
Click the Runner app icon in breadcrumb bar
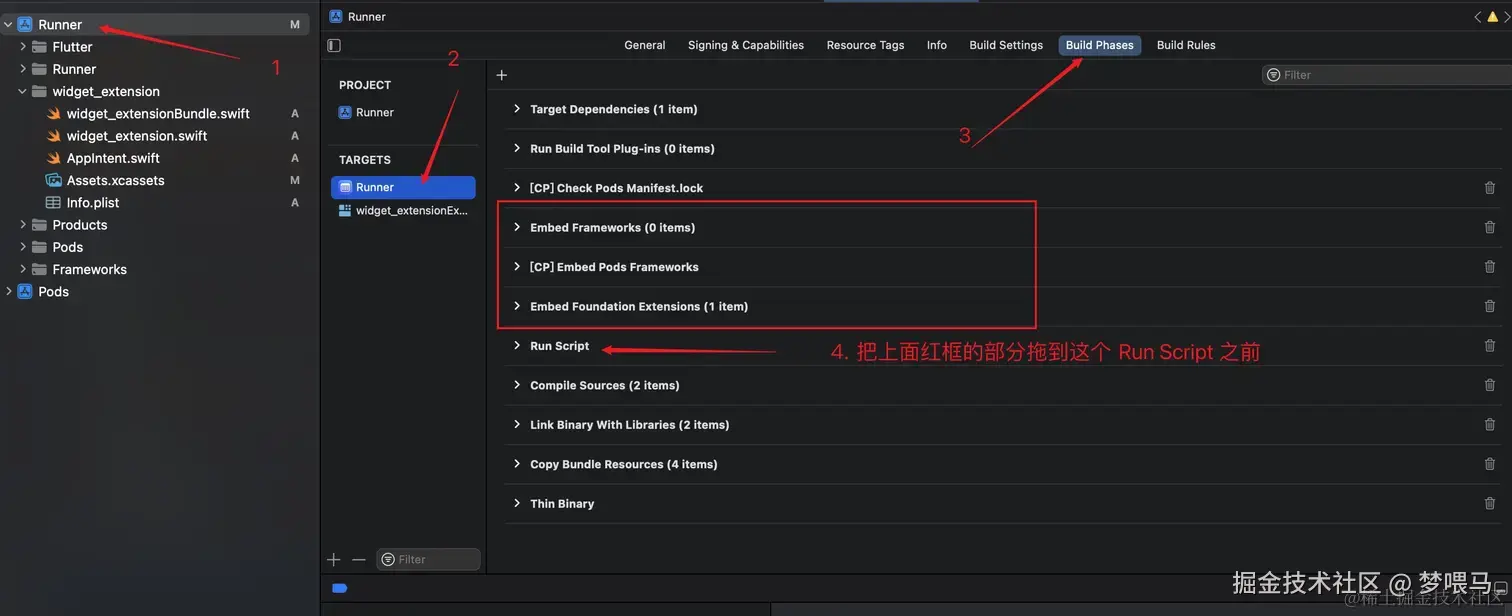(x=336, y=16)
